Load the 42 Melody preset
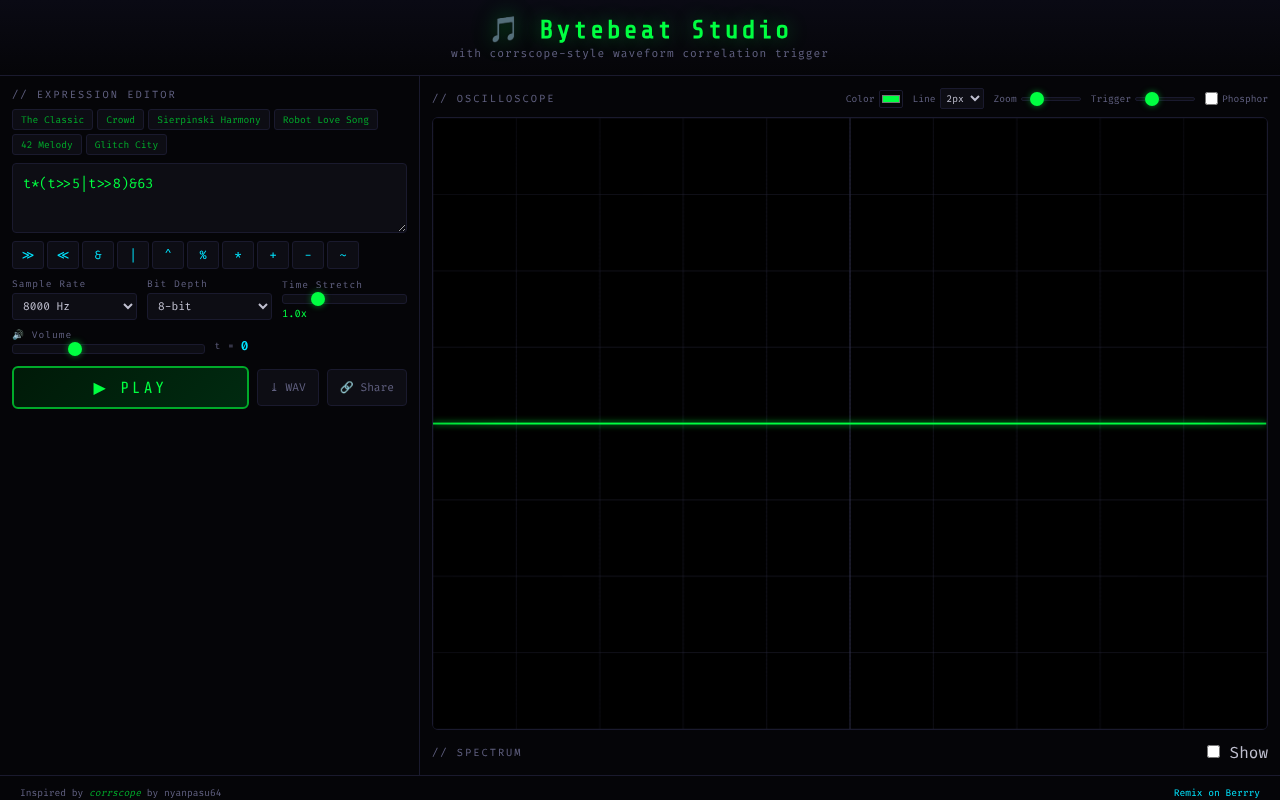Screen dimensions: 1280x800 tap(47, 145)
